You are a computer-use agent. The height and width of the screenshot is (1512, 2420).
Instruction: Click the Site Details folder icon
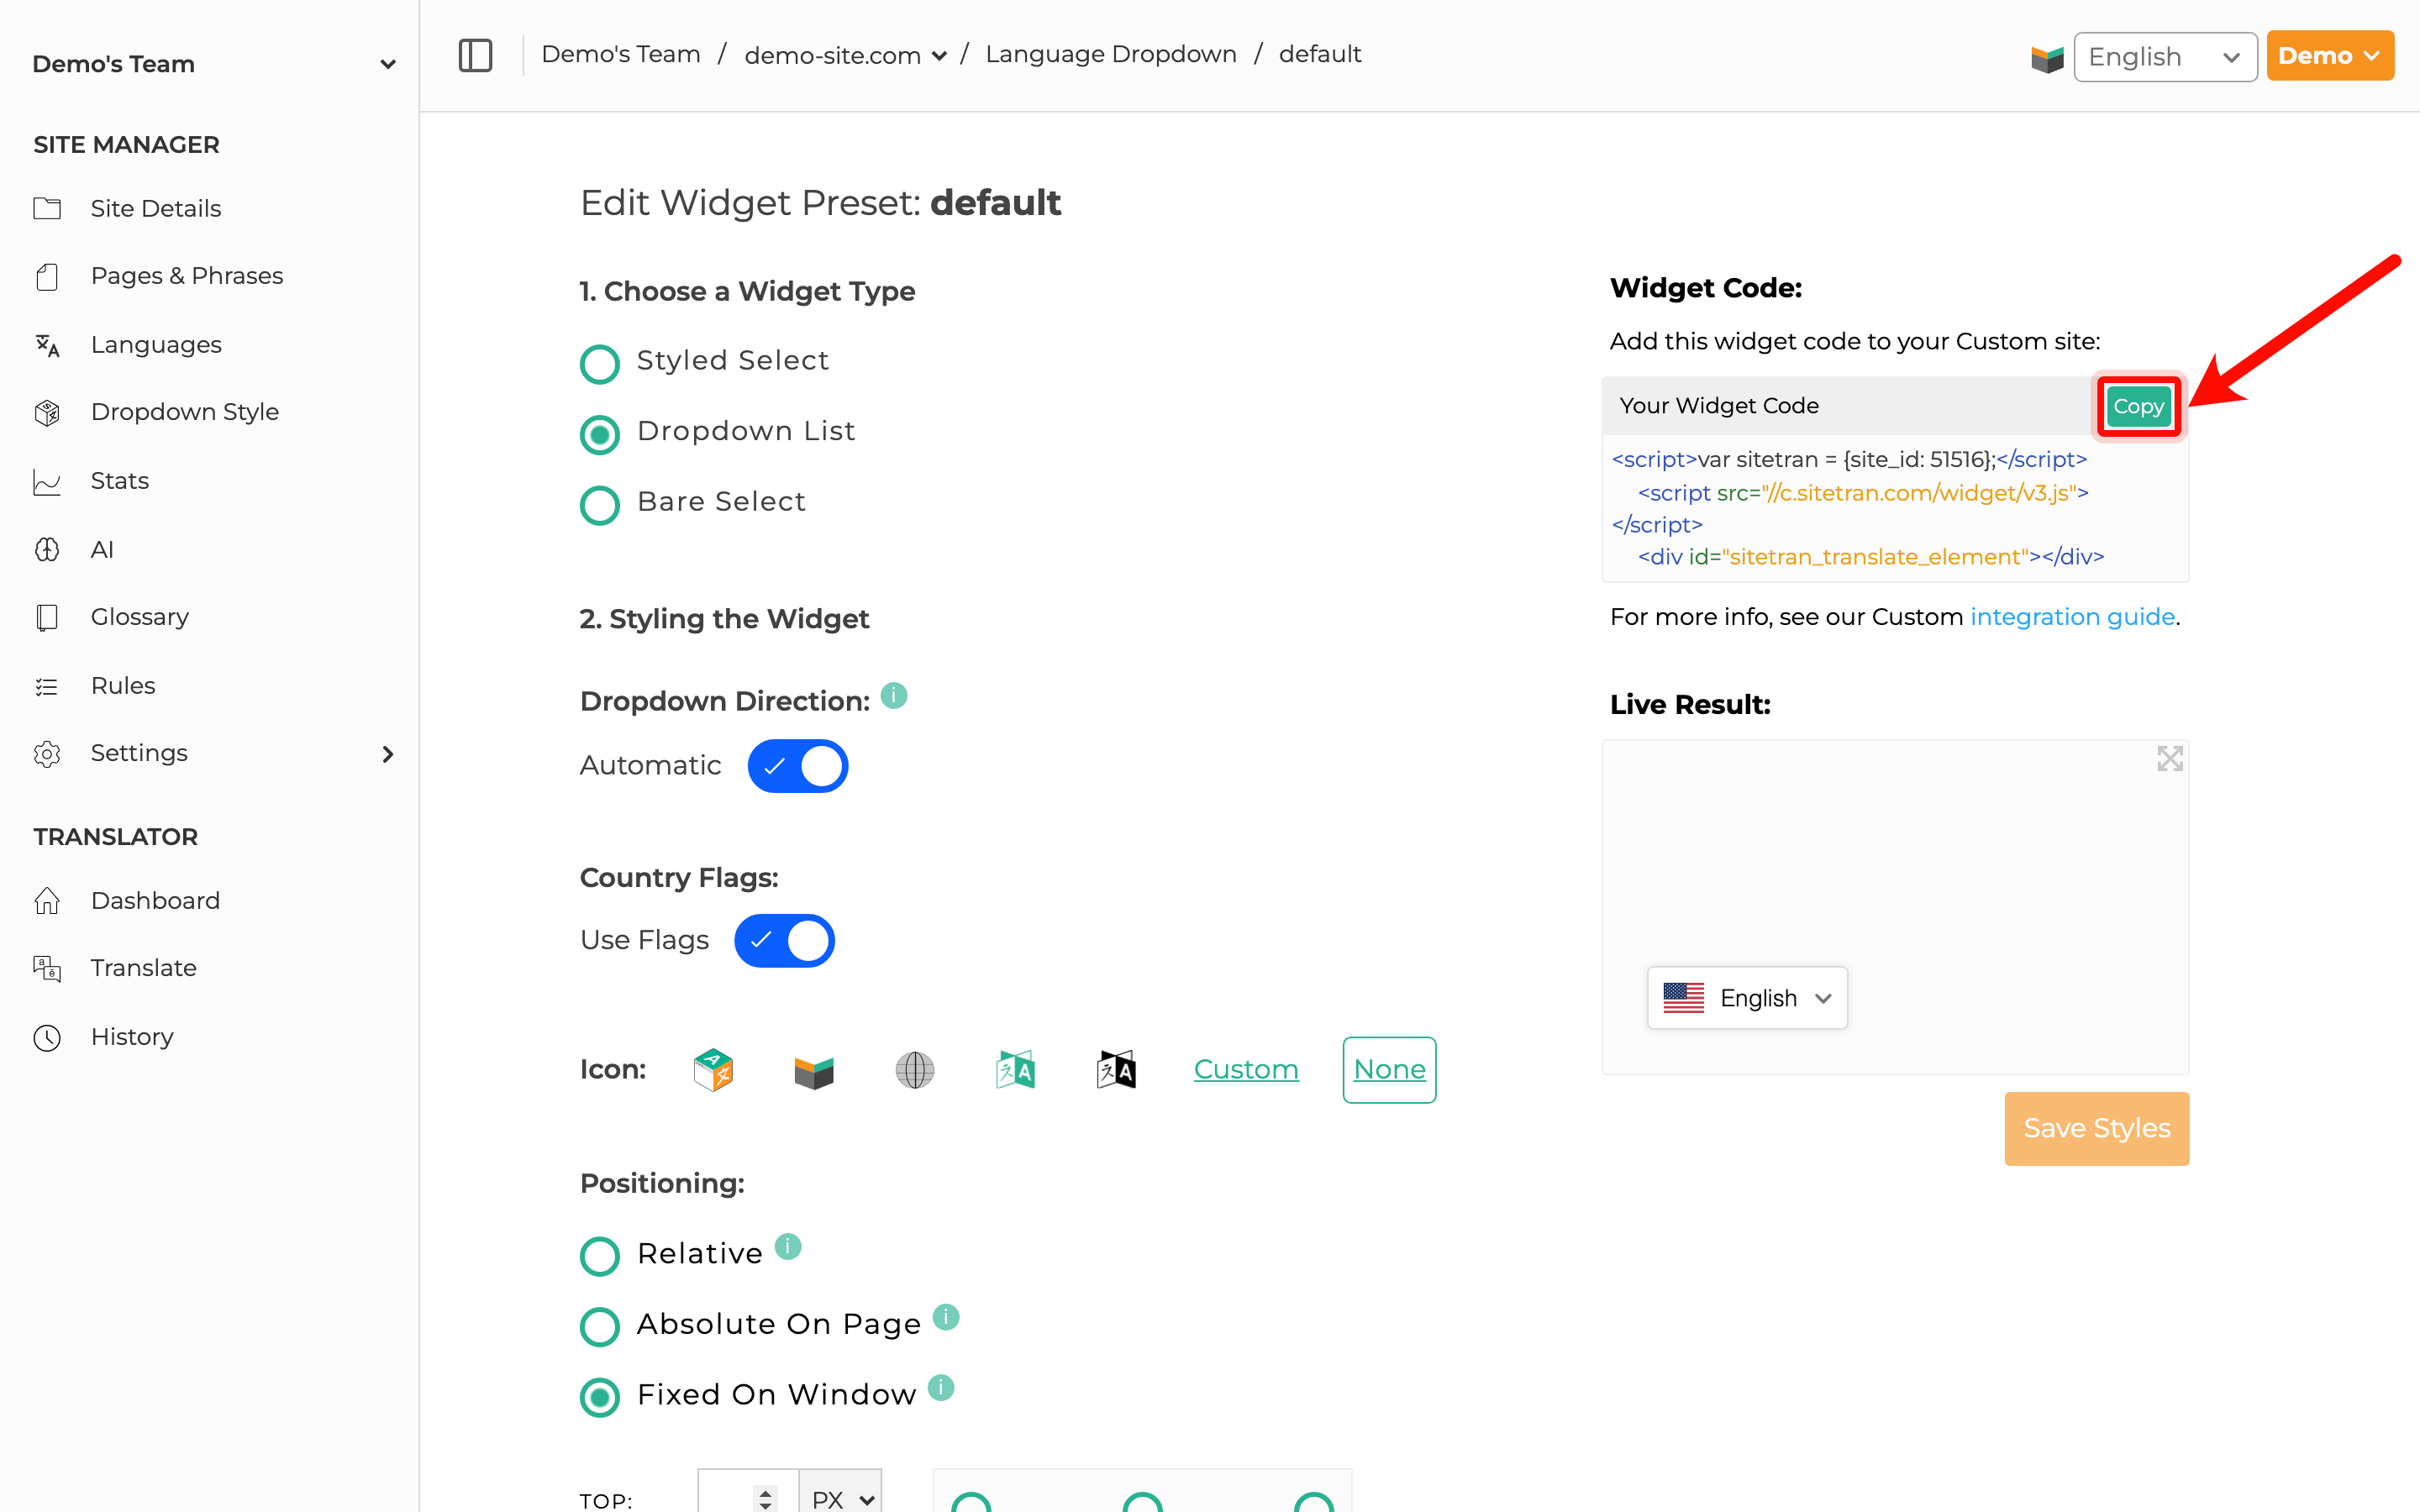click(x=47, y=208)
